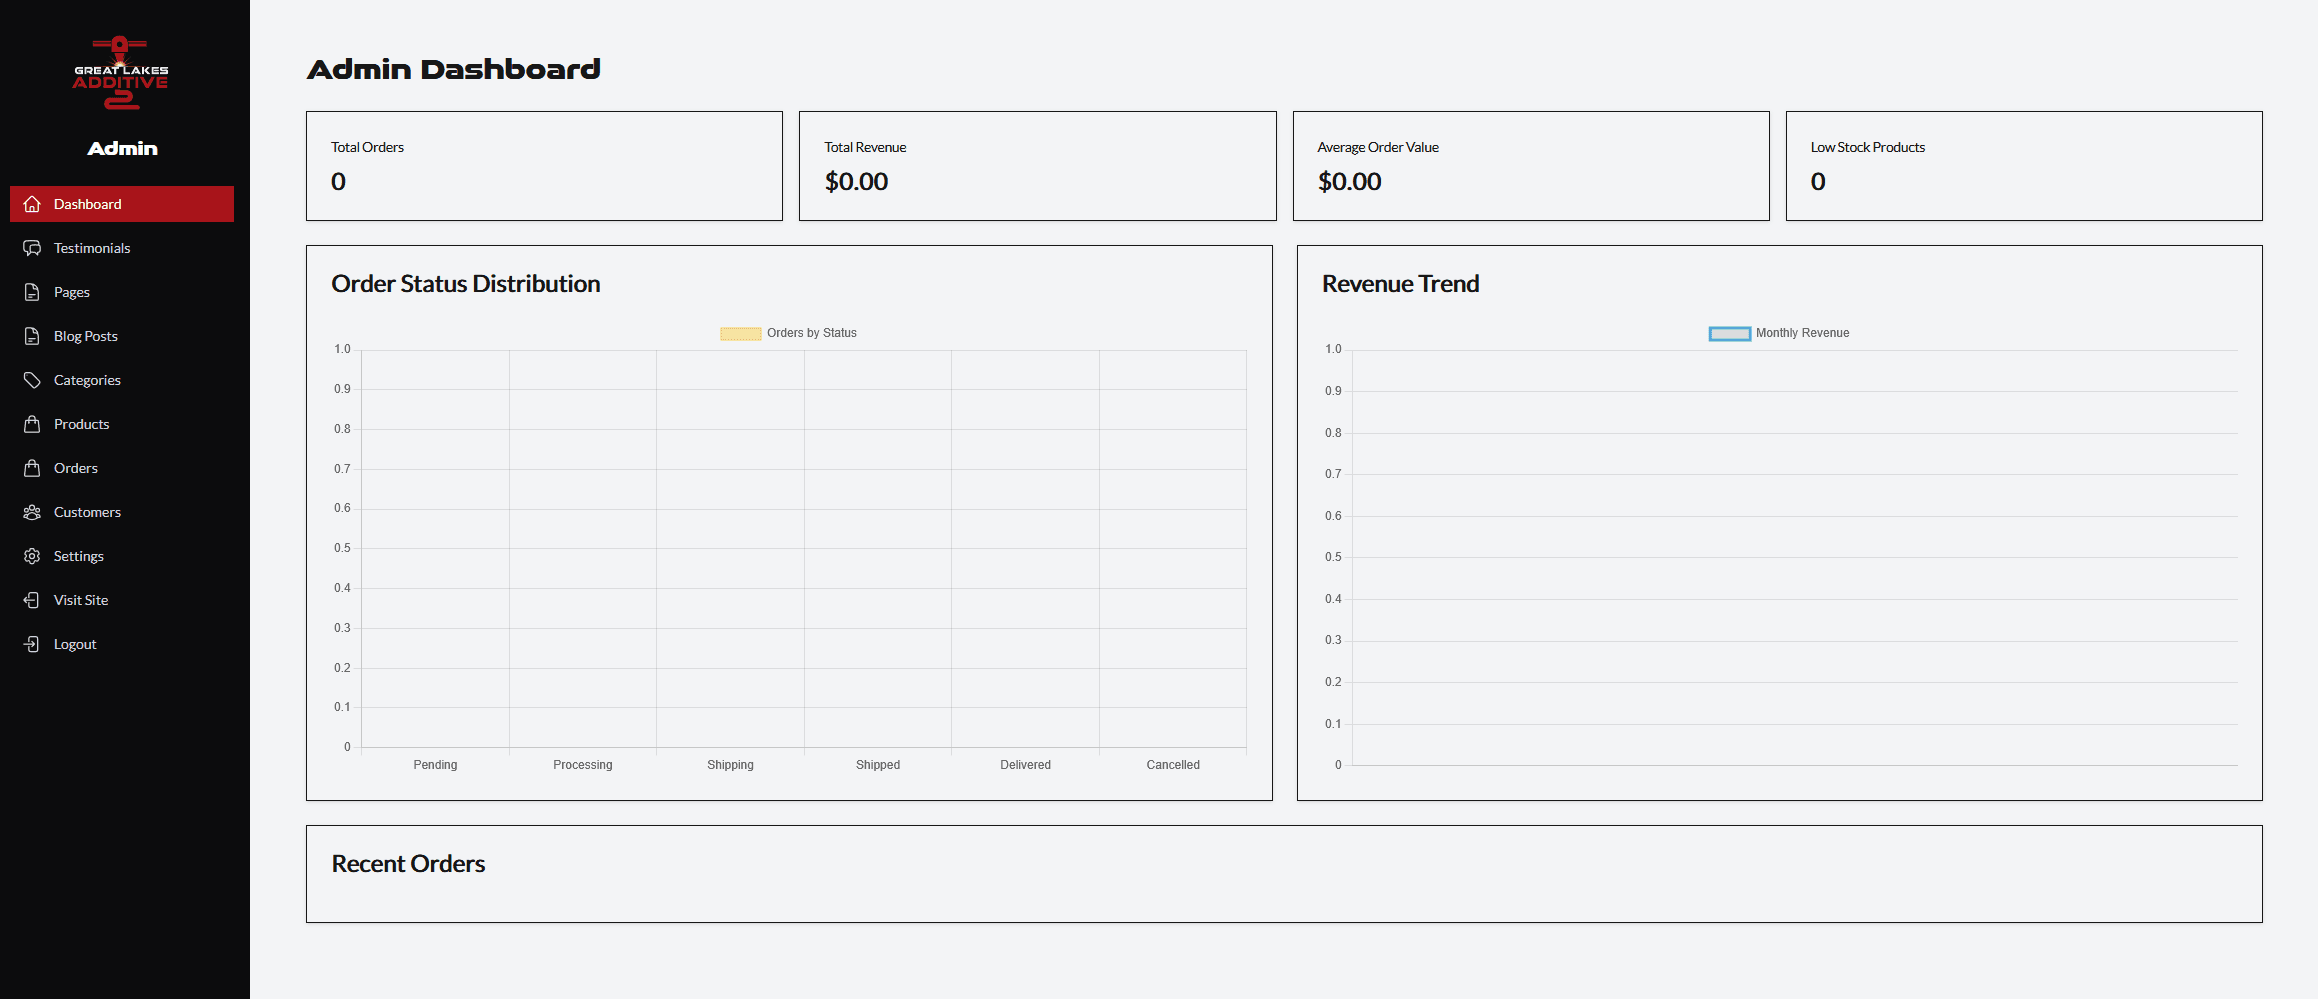Select the Total Orders stat card
The width and height of the screenshot is (2318, 999).
click(544, 166)
